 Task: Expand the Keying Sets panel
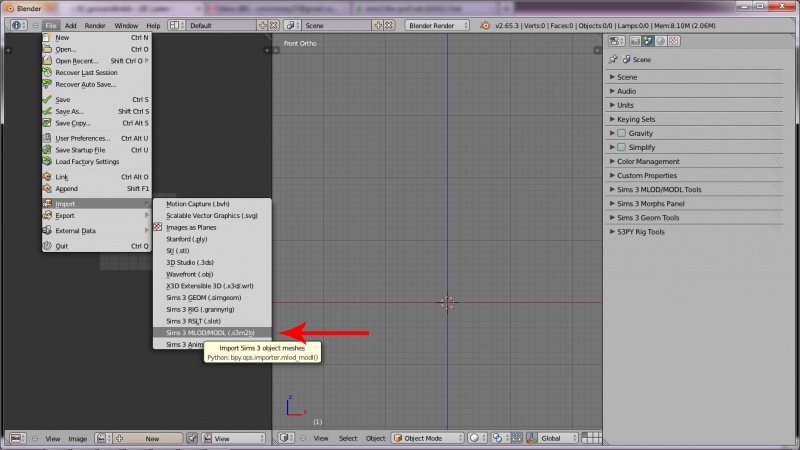pyautogui.click(x=695, y=119)
